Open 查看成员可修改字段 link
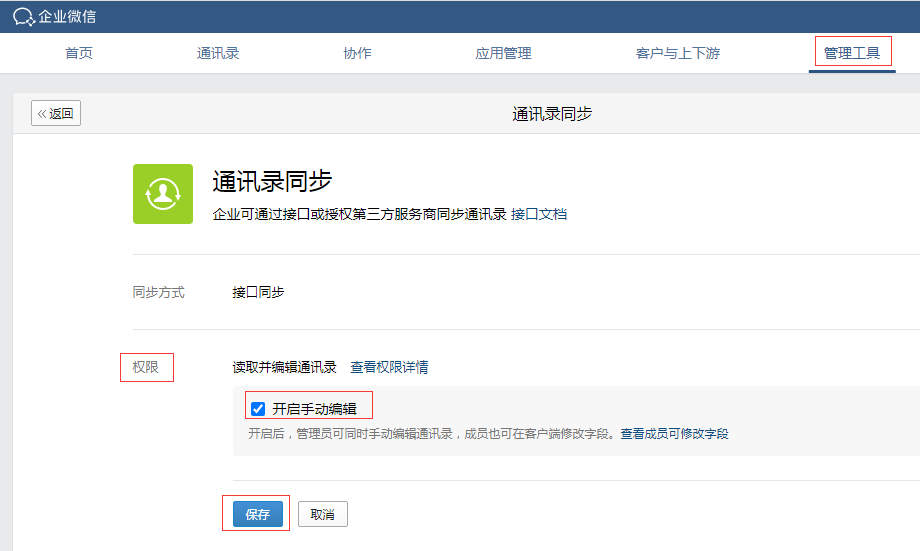Image resolution: width=920 pixels, height=551 pixels. pyautogui.click(x=674, y=434)
